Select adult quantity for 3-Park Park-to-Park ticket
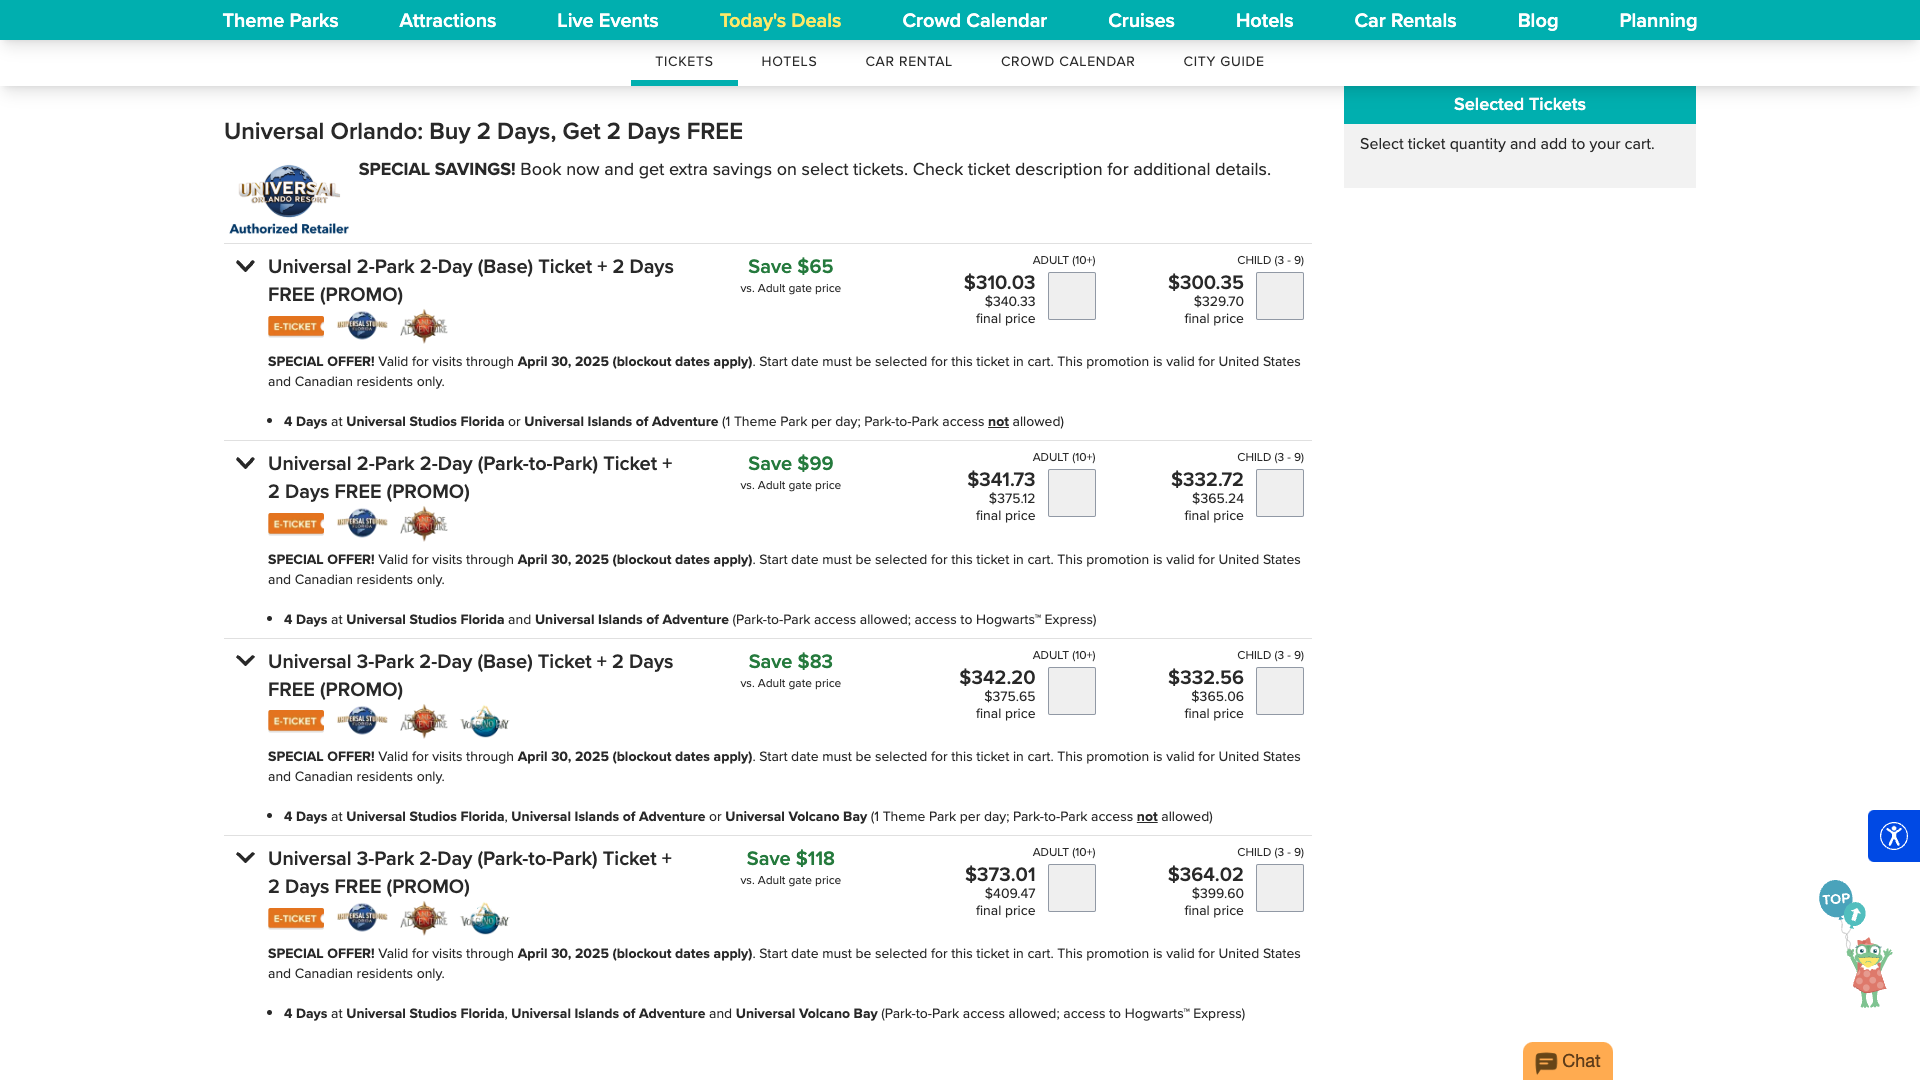1920x1080 pixels. click(1072, 888)
